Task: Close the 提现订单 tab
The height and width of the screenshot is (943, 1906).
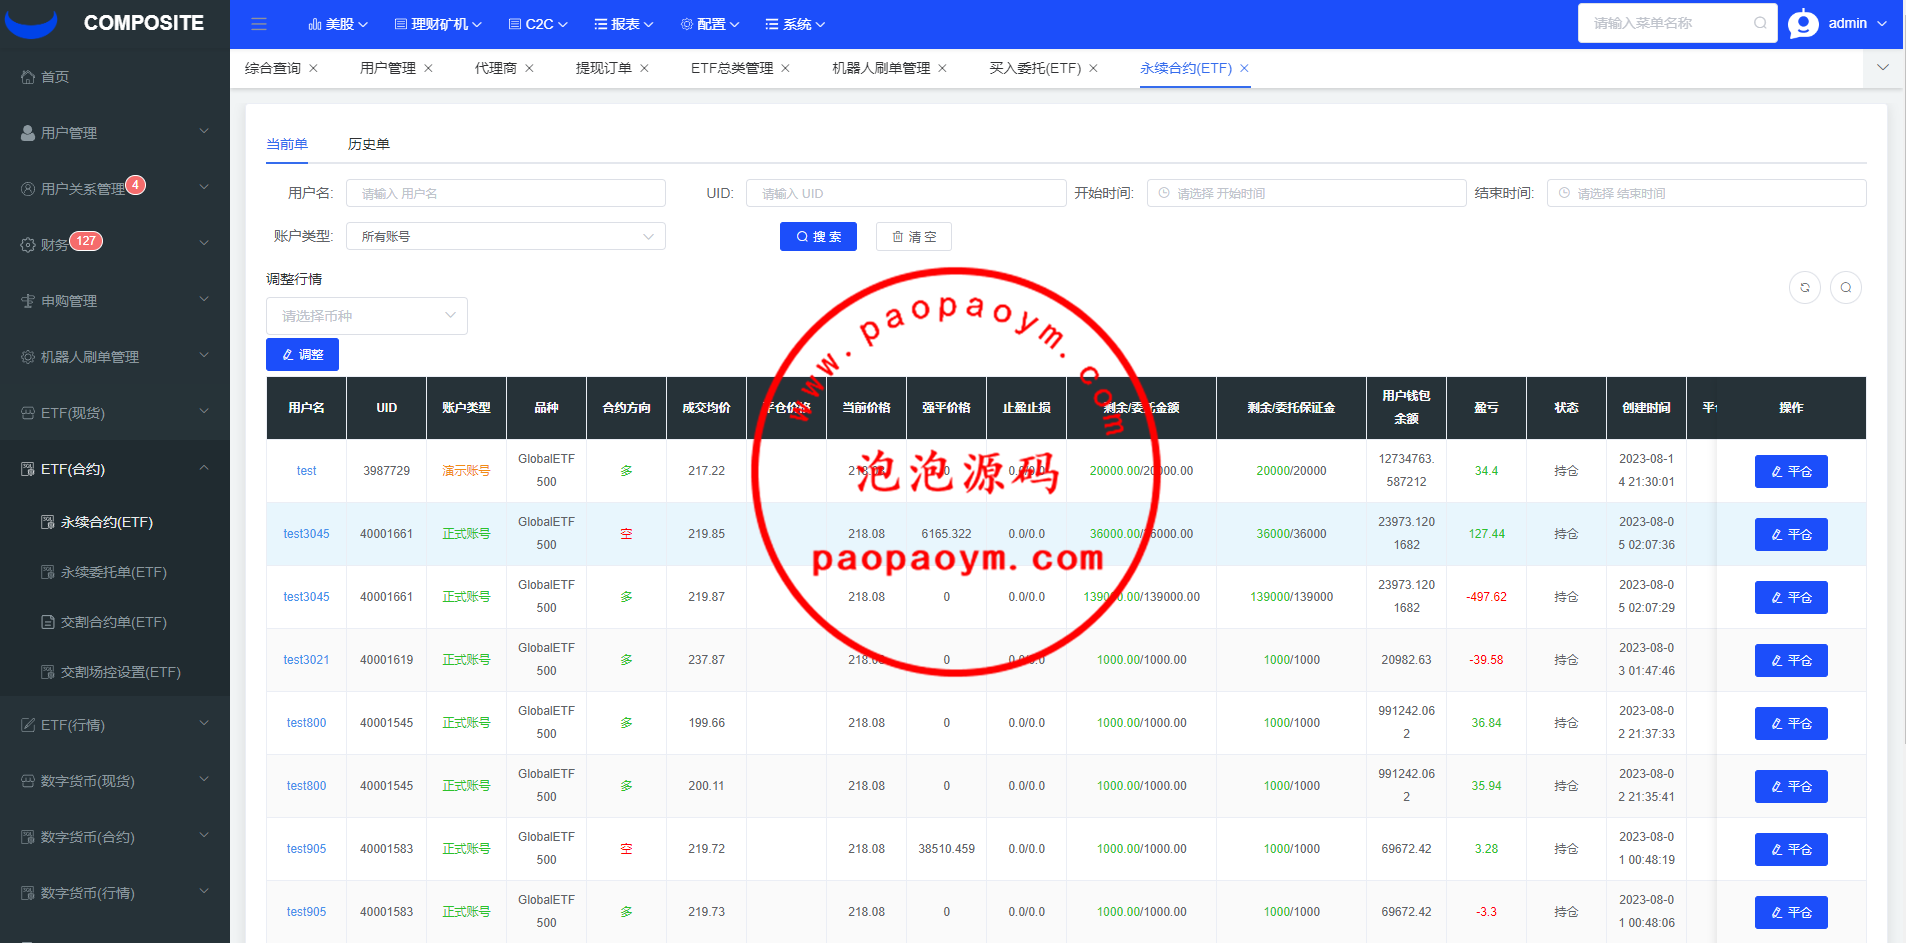Action: pyautogui.click(x=644, y=68)
